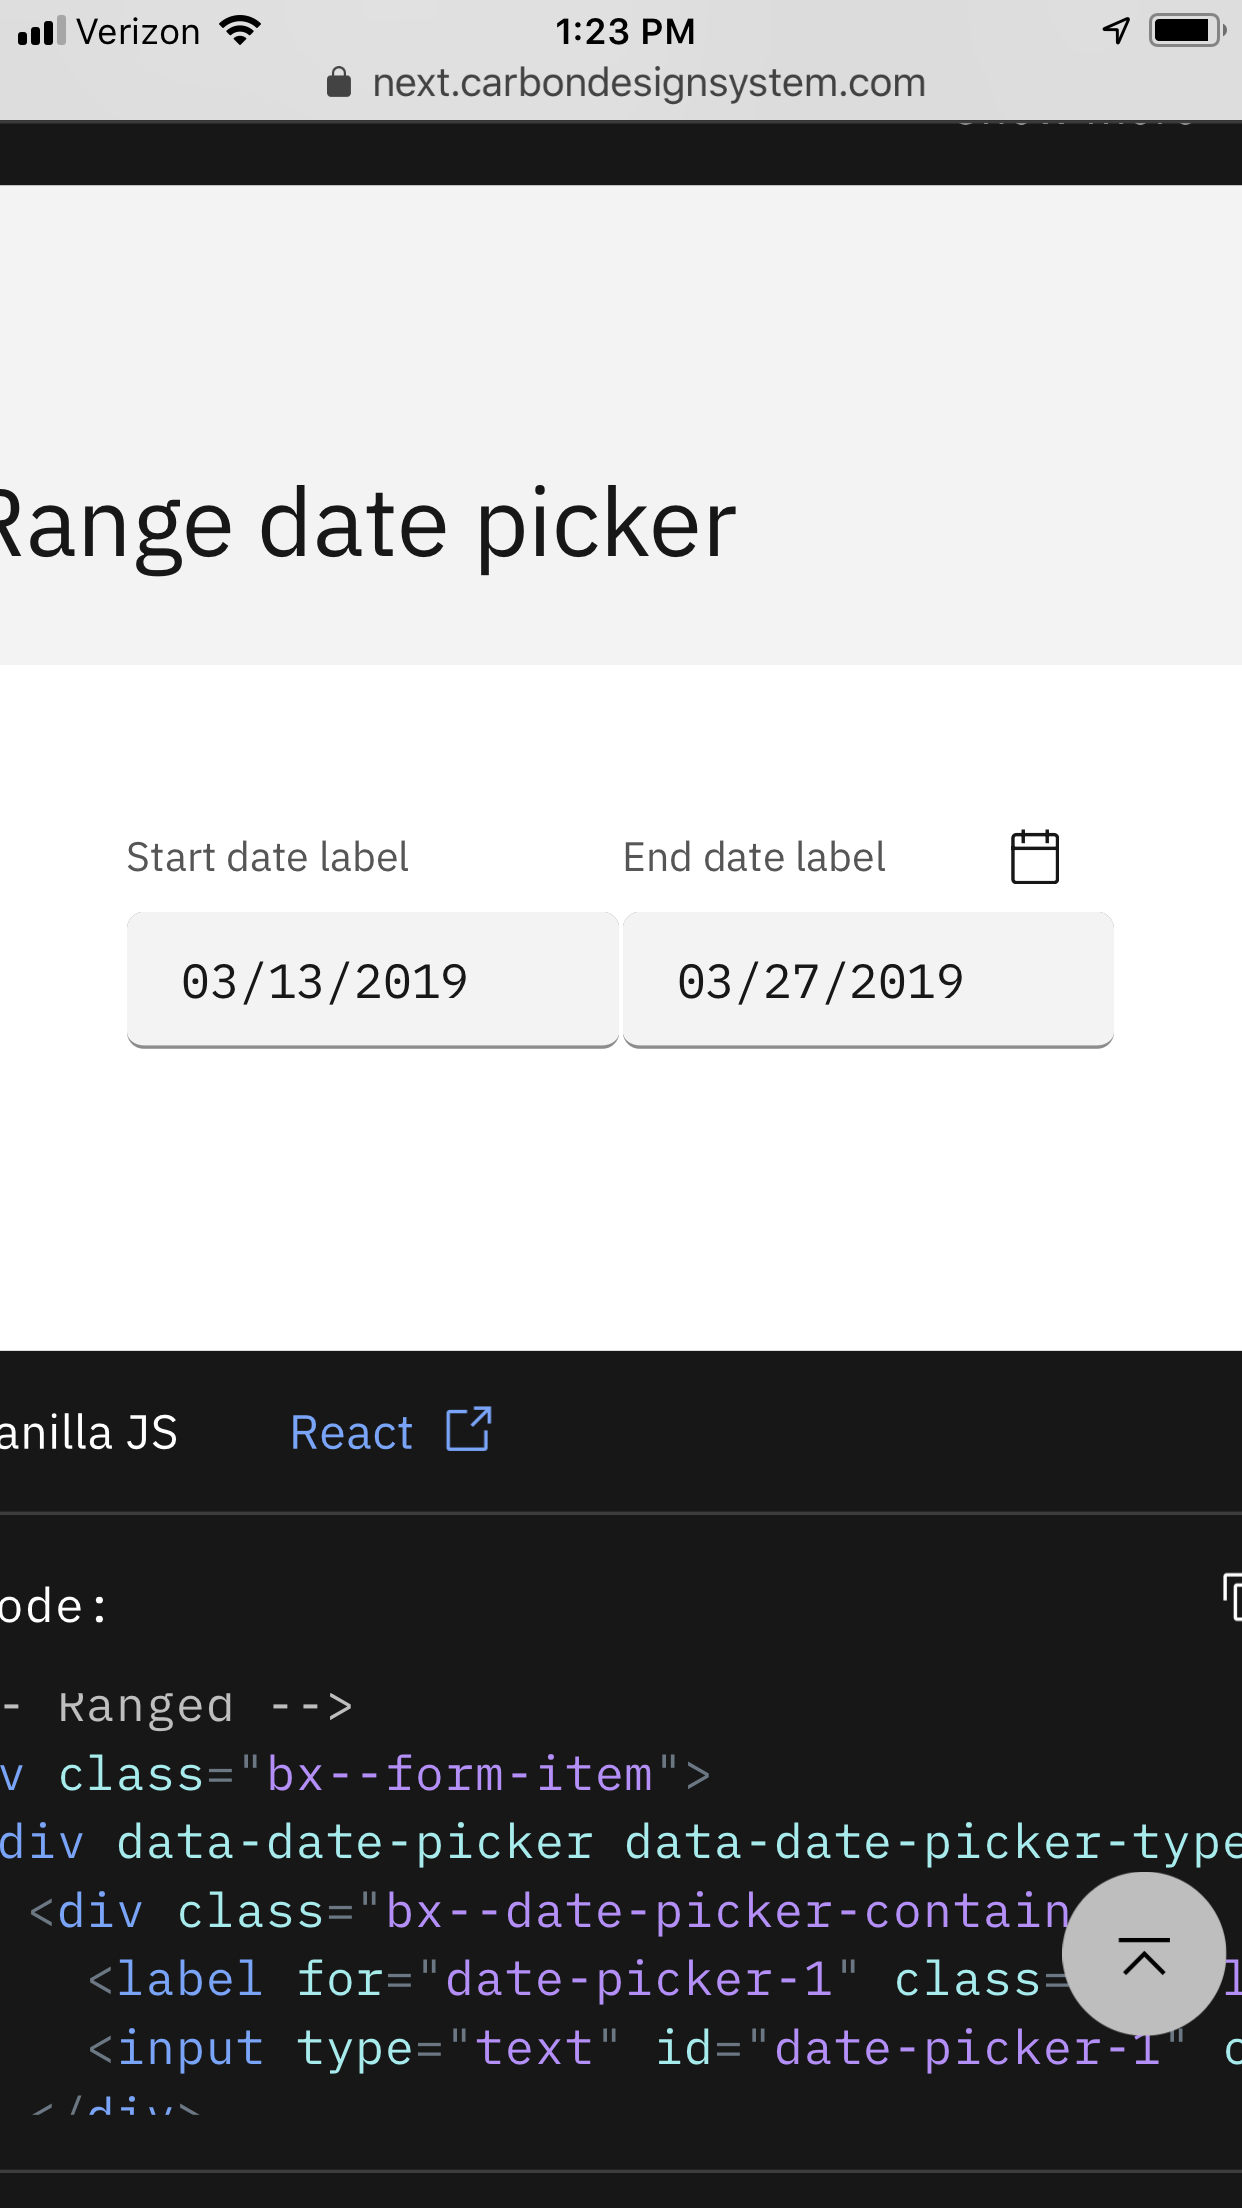This screenshot has width=1242, height=2208.
Task: Tap the battery icon in status bar
Action: tap(1187, 31)
